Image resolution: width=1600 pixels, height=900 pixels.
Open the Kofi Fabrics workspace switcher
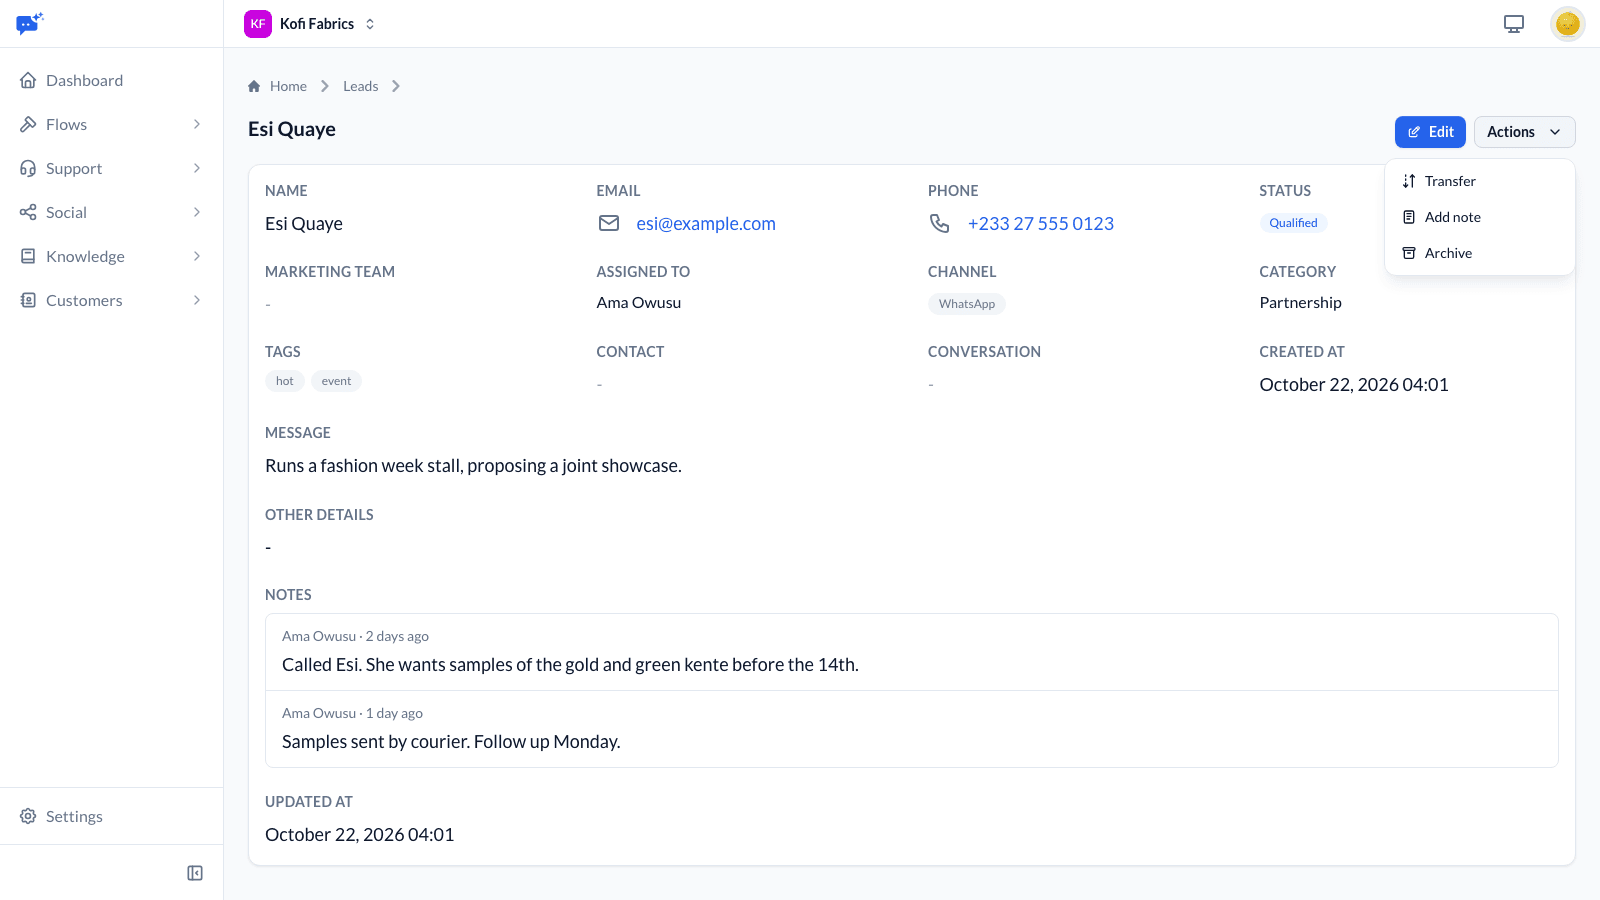point(311,24)
